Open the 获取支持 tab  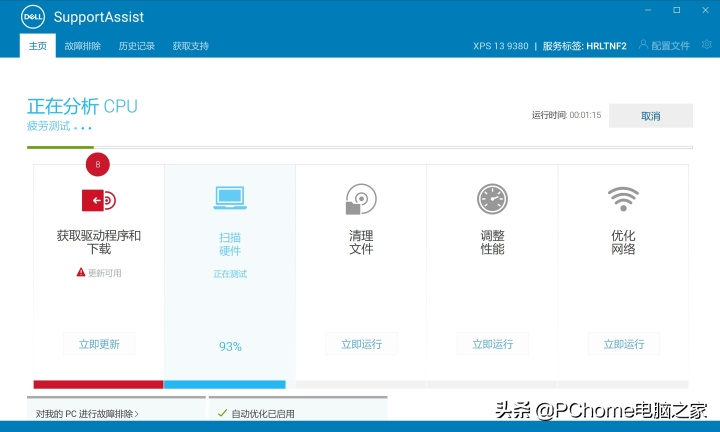tap(191, 46)
